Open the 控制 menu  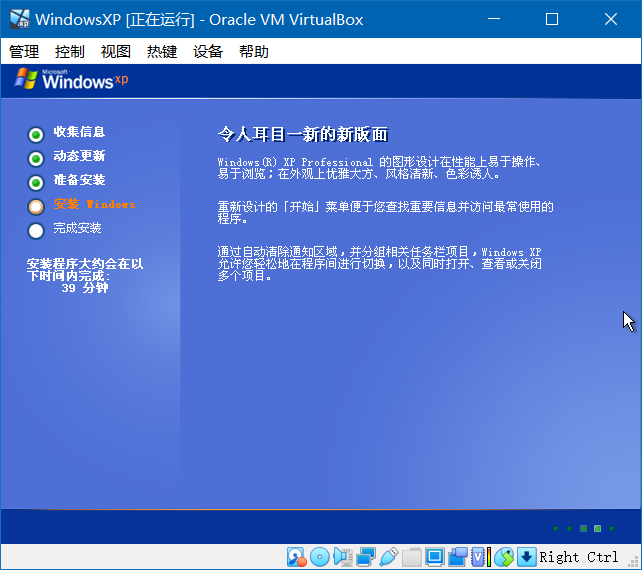click(x=70, y=52)
